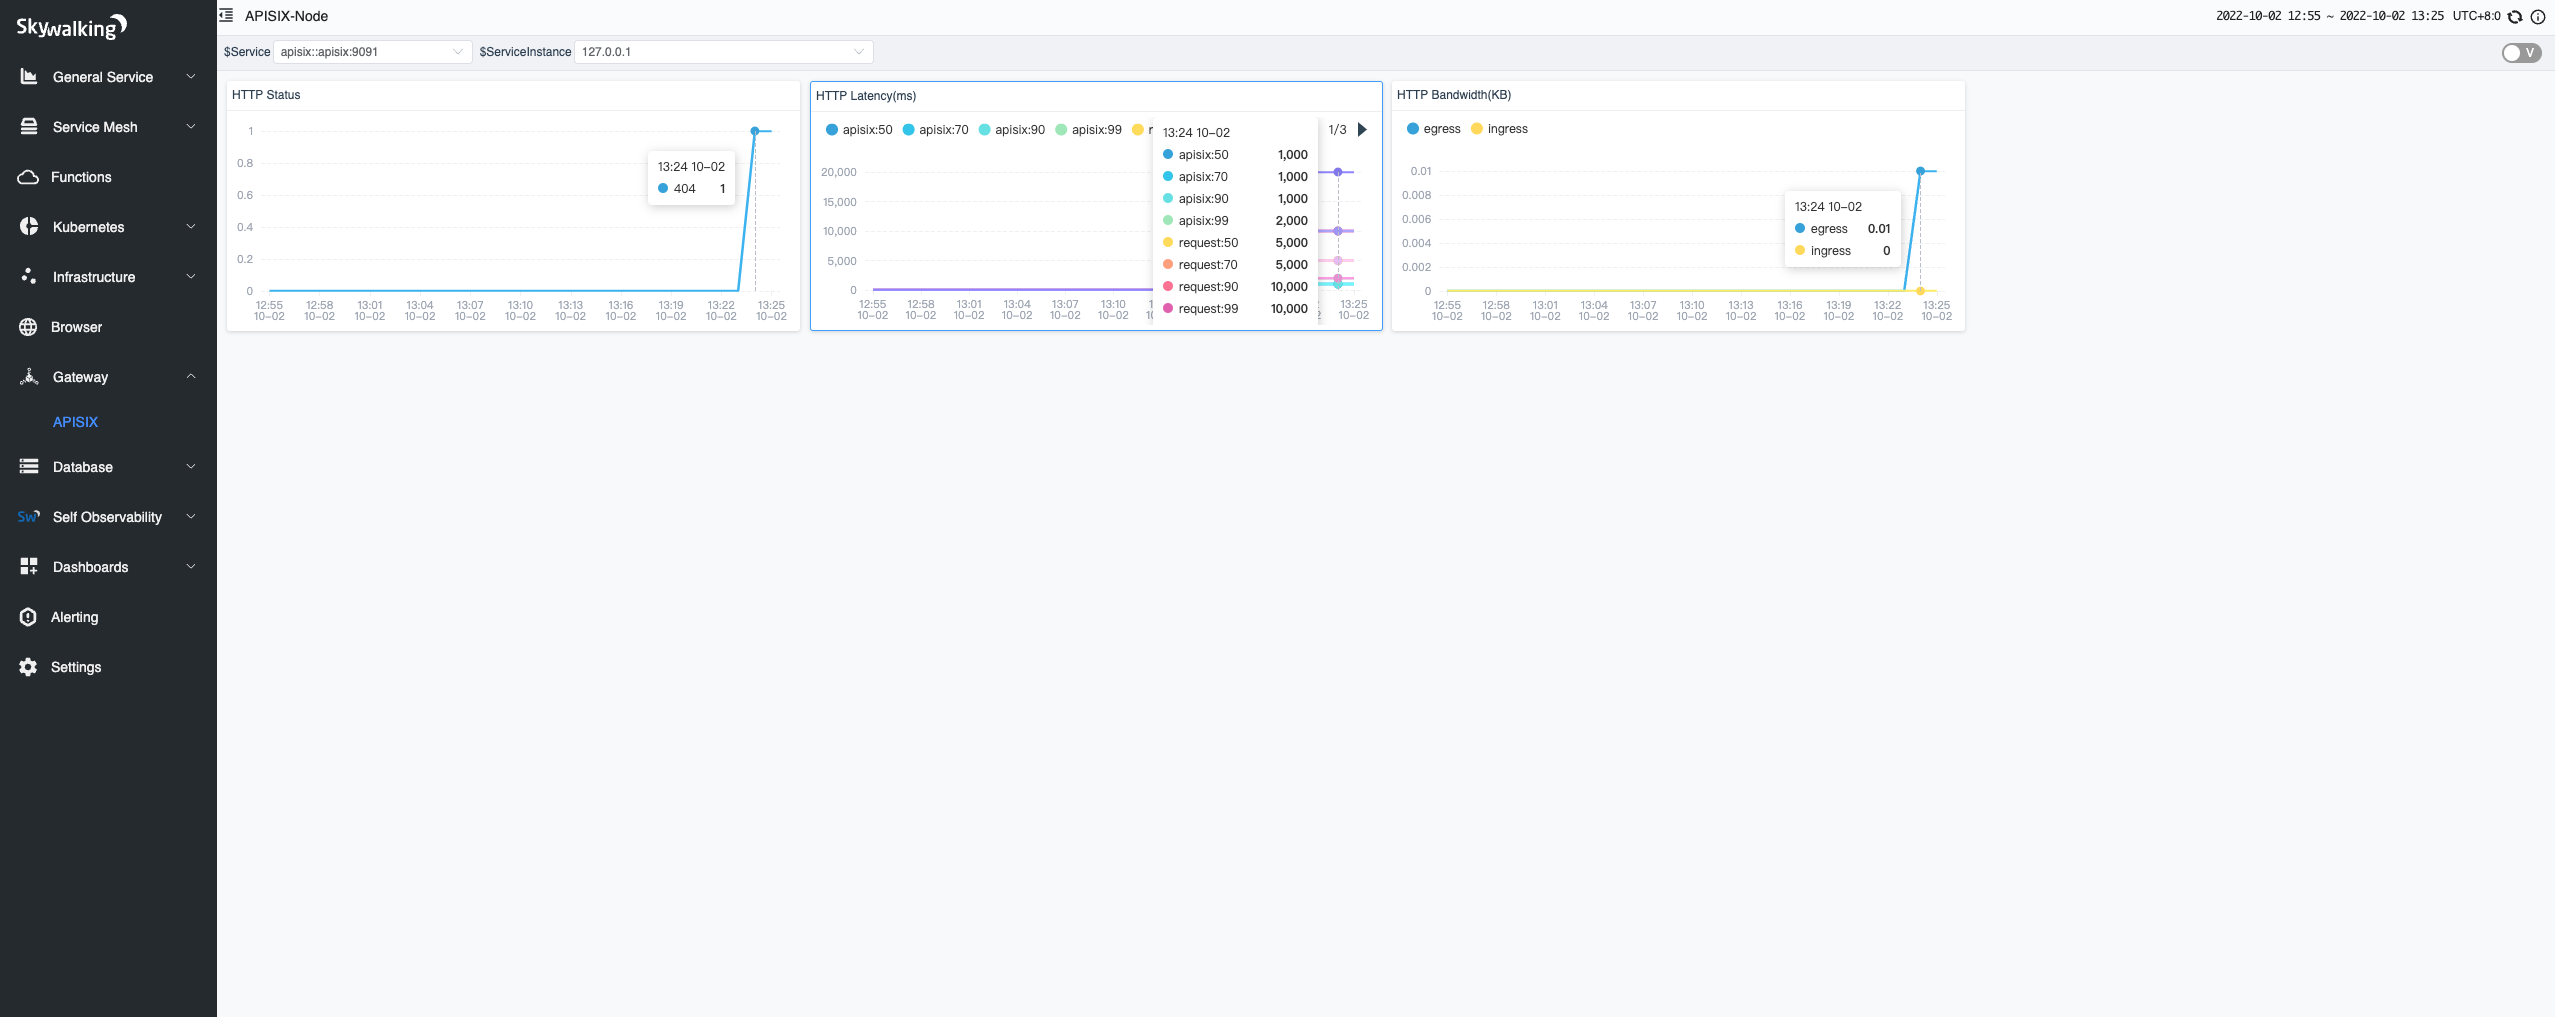2555x1017 pixels.
Task: Click the Settings gear icon
Action: pyautogui.click(x=28, y=667)
